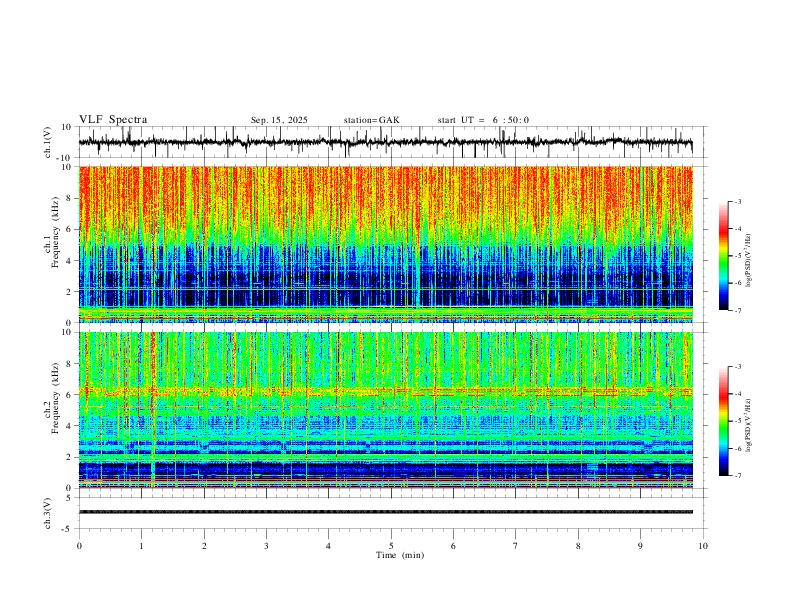Click the 'VLF Spectra' title text
792x612 pixels.
[x=113, y=120]
